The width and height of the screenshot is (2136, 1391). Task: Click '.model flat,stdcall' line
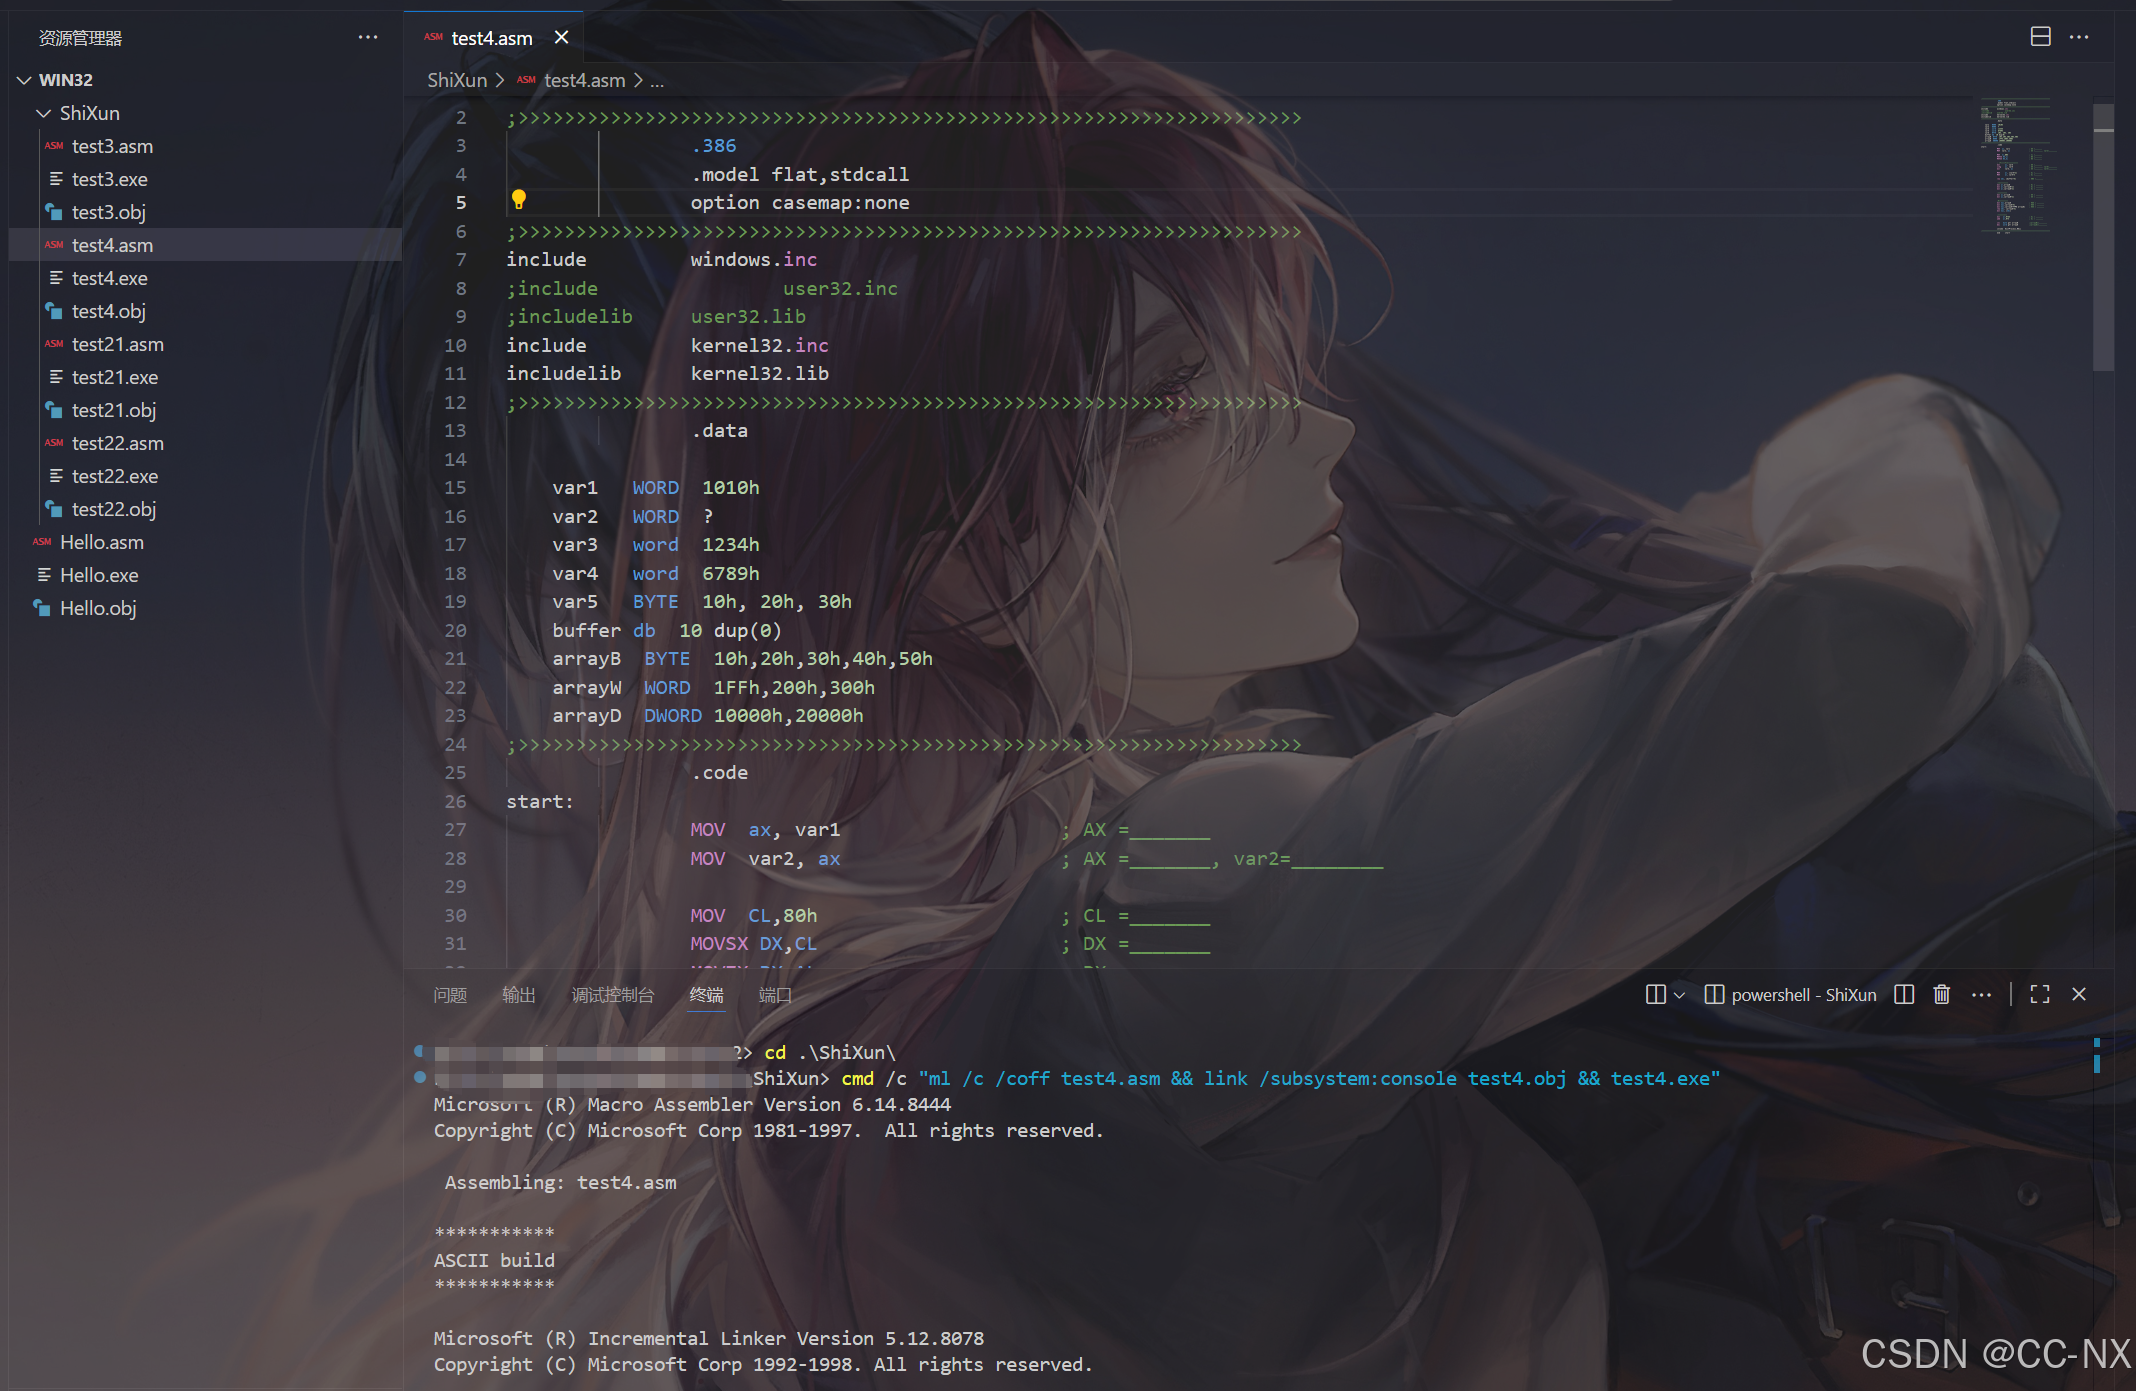[x=800, y=175]
